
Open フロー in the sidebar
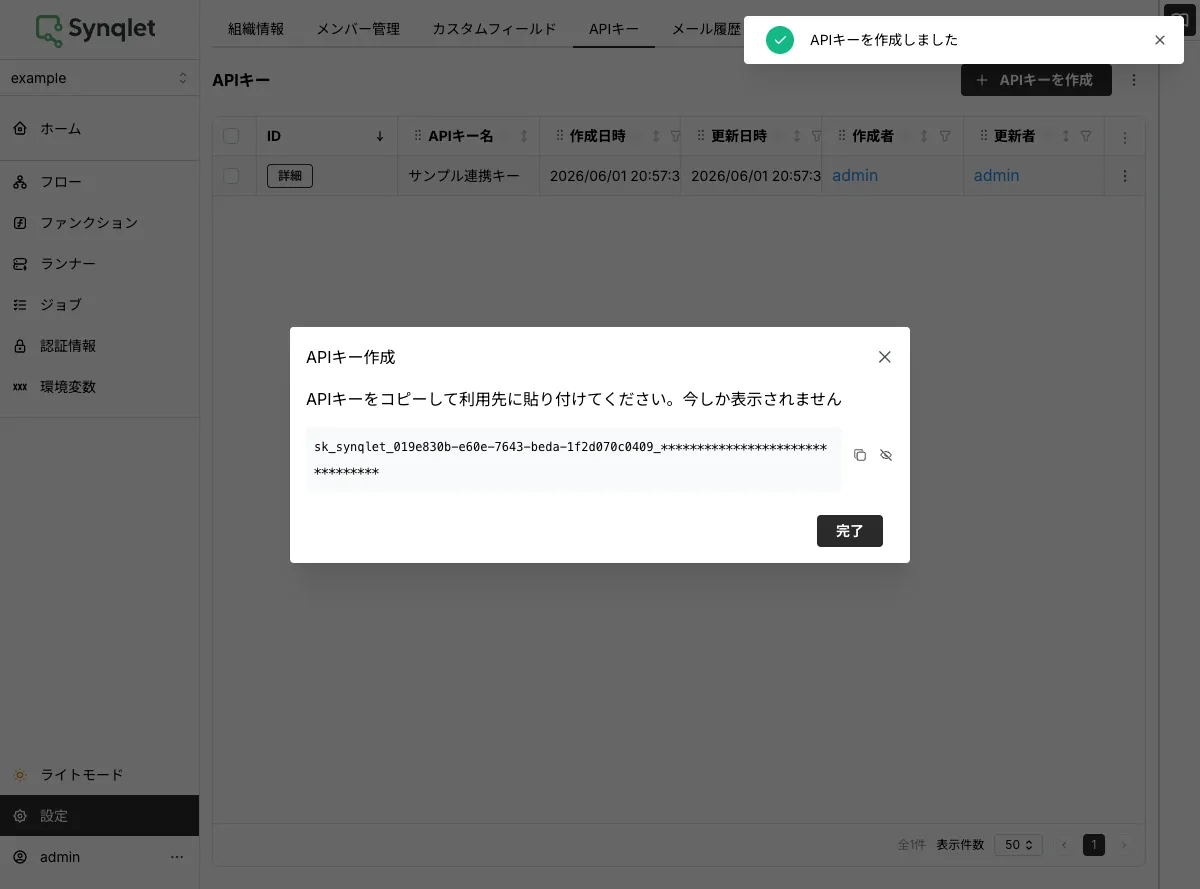click(99, 182)
